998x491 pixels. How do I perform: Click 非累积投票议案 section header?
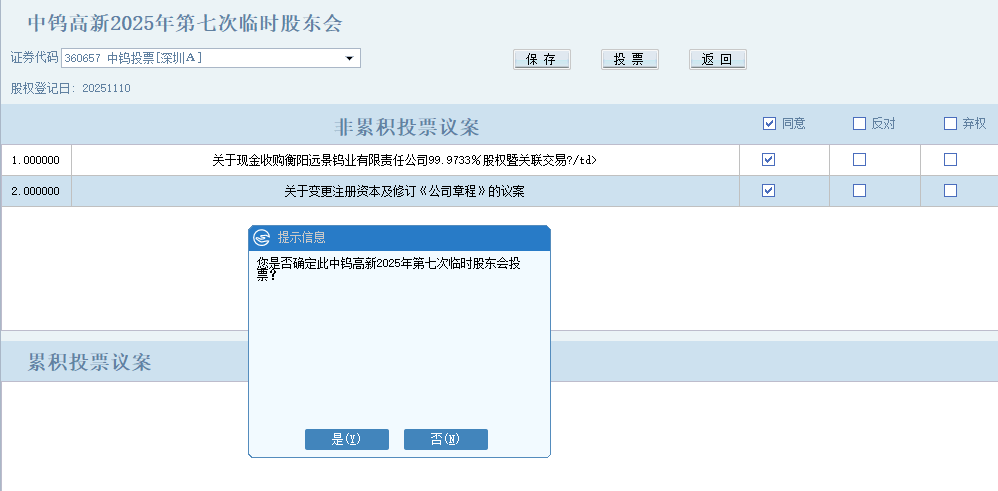407,127
